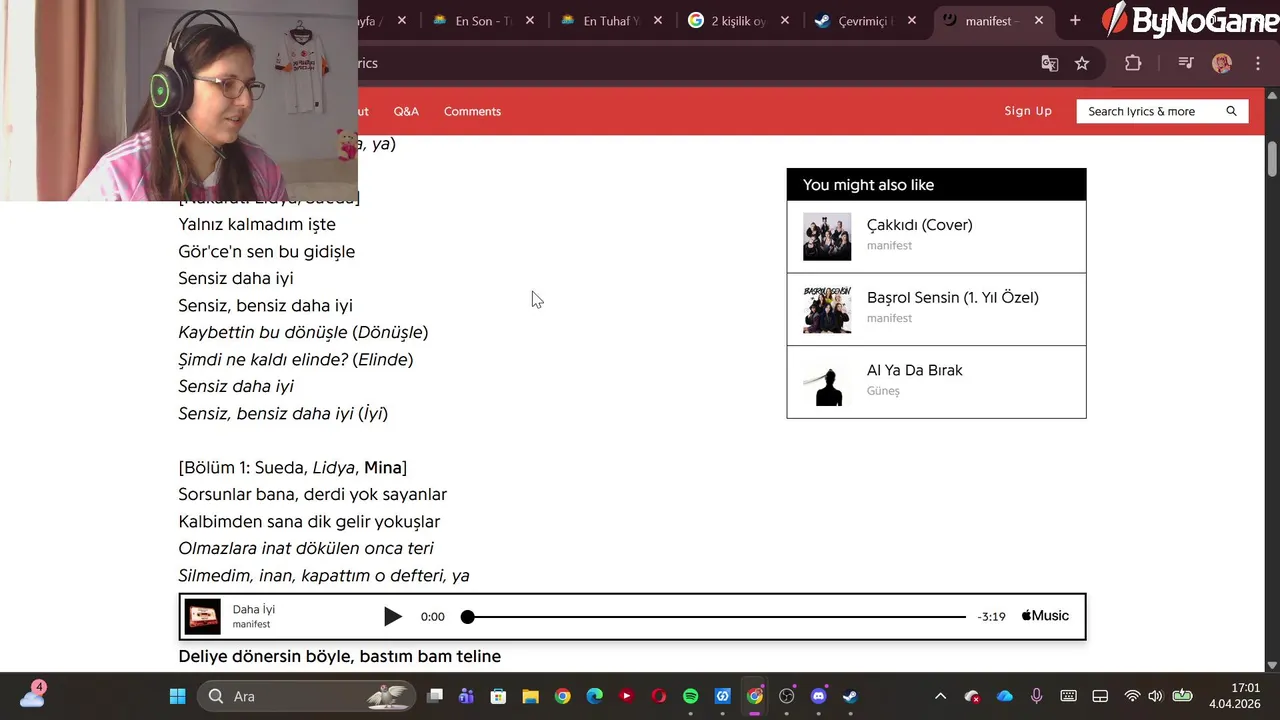Click the microphone tray icon

pos(1036,696)
